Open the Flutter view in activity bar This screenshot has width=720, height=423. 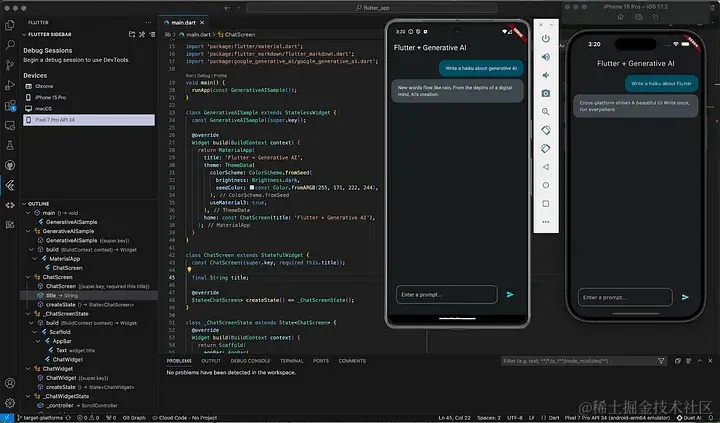point(10,185)
